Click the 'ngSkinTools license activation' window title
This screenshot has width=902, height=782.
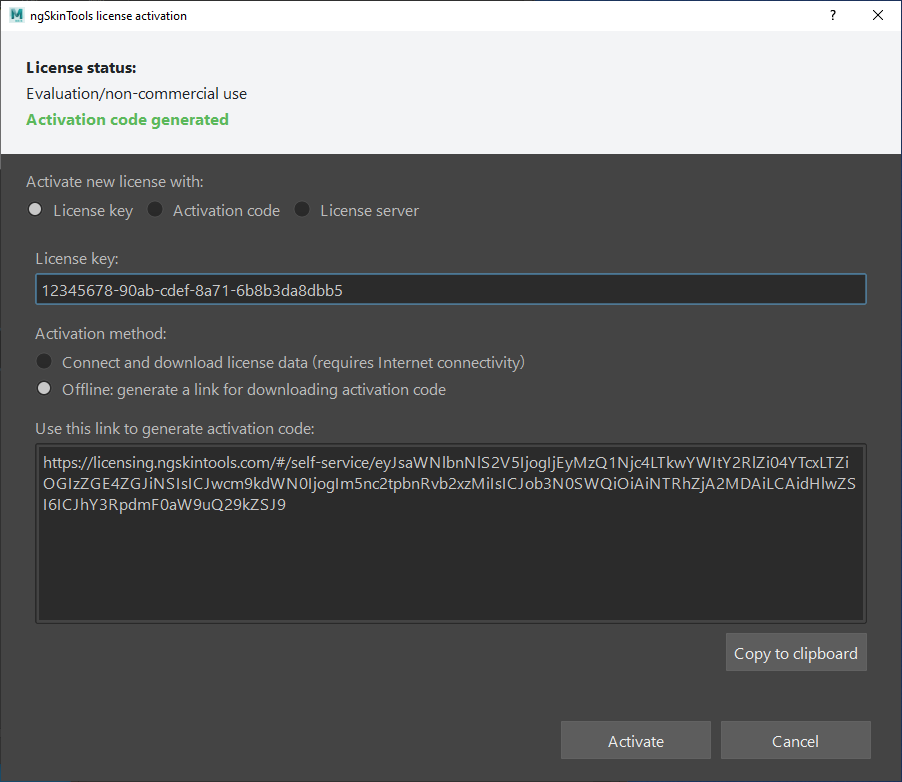click(108, 16)
